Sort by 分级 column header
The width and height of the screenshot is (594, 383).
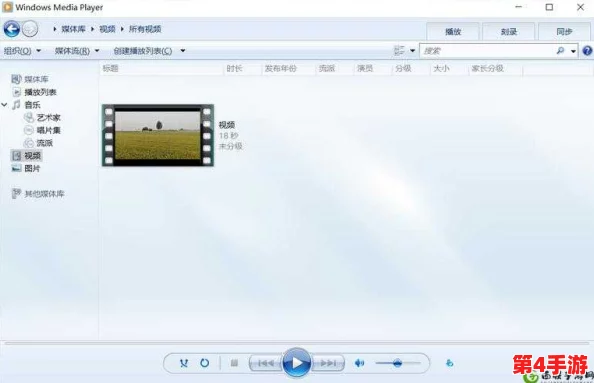[x=403, y=69]
